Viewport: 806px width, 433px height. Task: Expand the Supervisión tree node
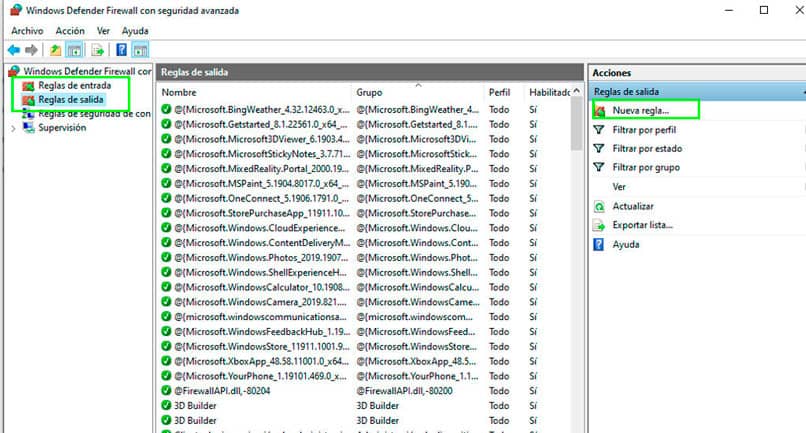13,129
